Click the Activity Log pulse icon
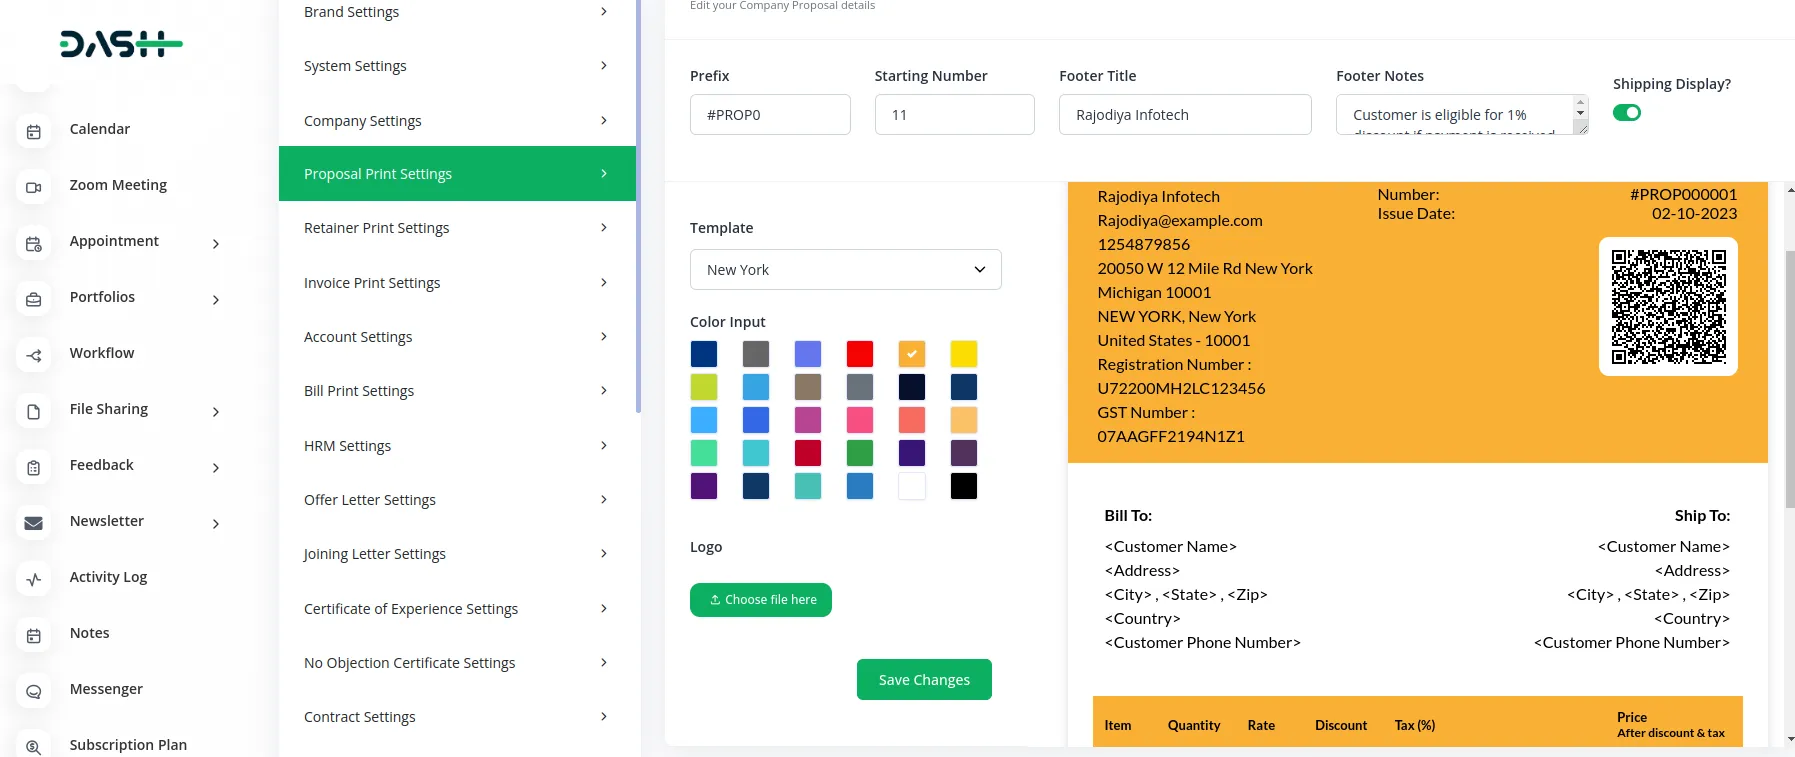The image size is (1795, 757). [x=34, y=579]
